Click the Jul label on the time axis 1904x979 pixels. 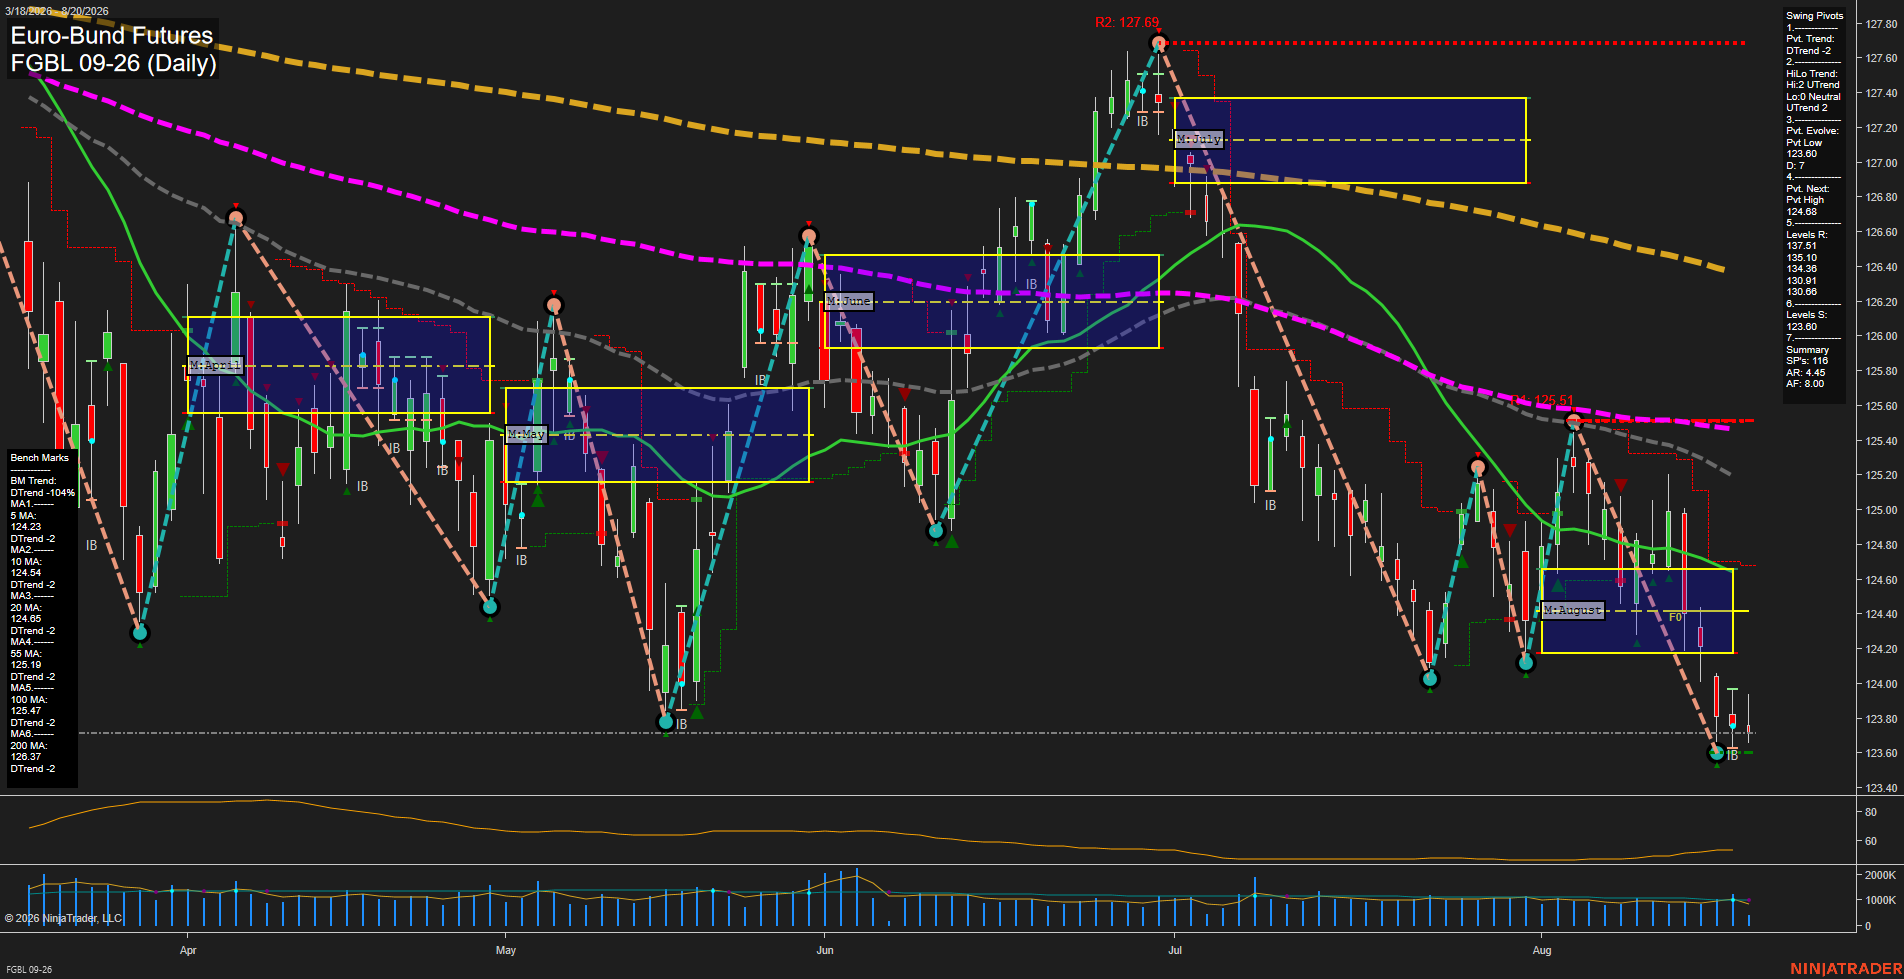[1175, 950]
